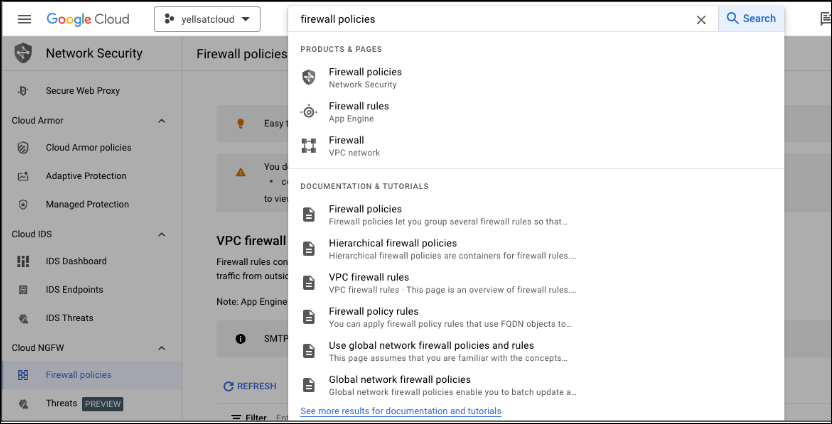Click inside the firewall policies search field
The image size is (832, 424).
click(x=493, y=19)
